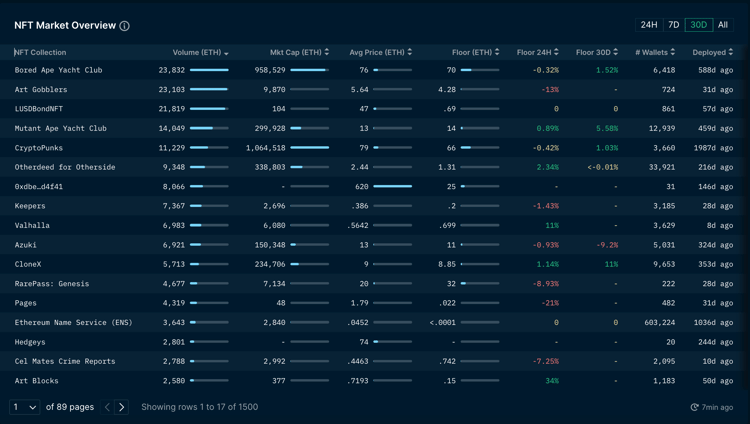Open Ethereum Name Service (ENS) collection
The width and height of the screenshot is (750, 424).
74,323
